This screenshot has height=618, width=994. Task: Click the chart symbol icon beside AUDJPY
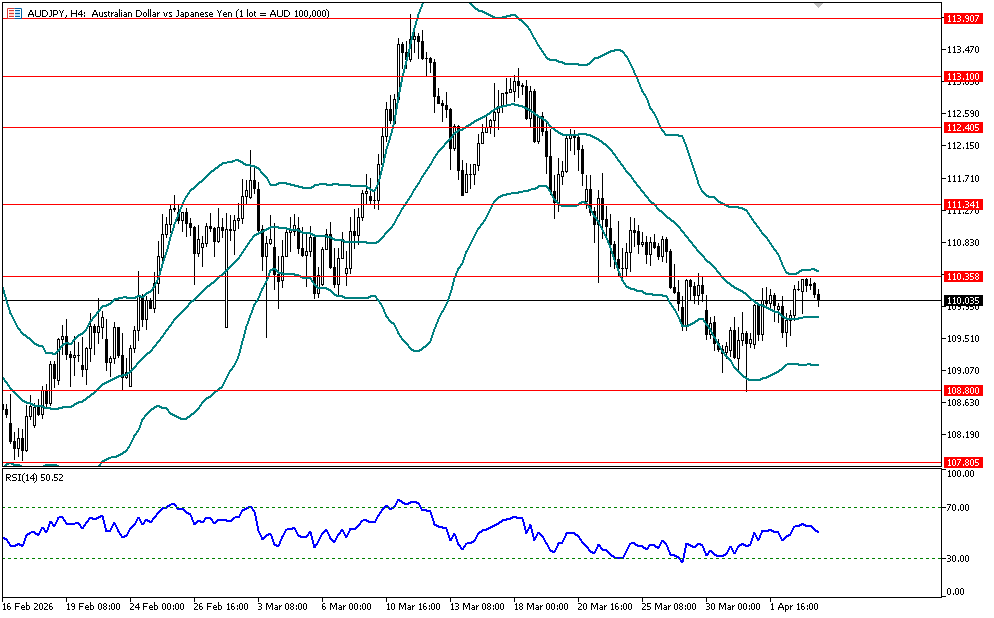pos(14,13)
